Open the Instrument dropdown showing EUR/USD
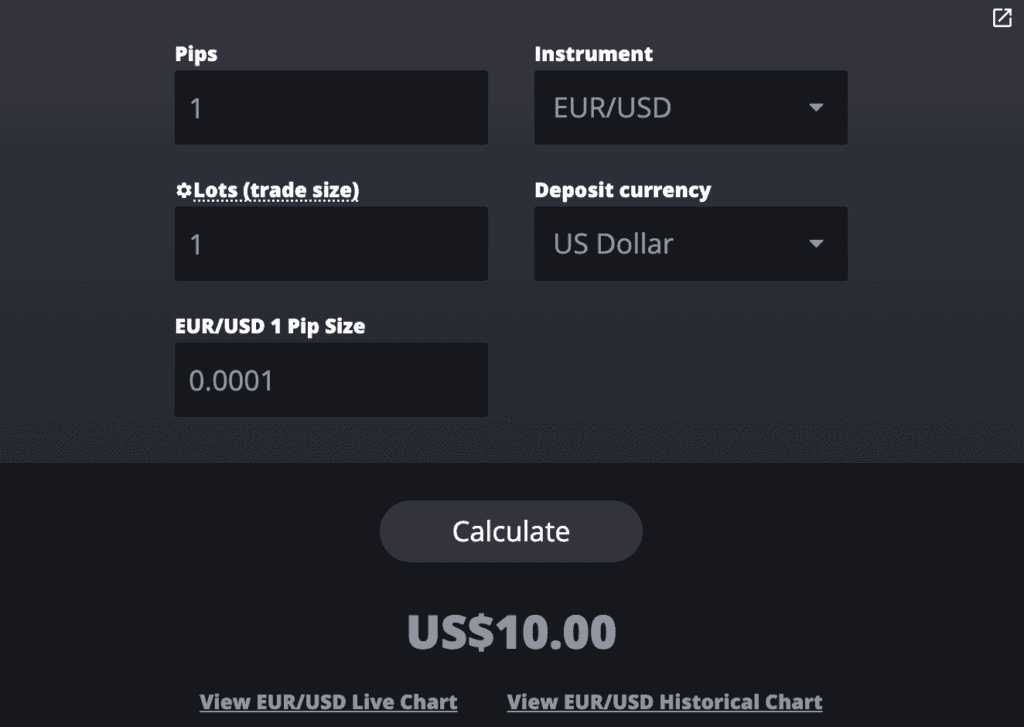This screenshot has width=1024, height=727. 690,107
